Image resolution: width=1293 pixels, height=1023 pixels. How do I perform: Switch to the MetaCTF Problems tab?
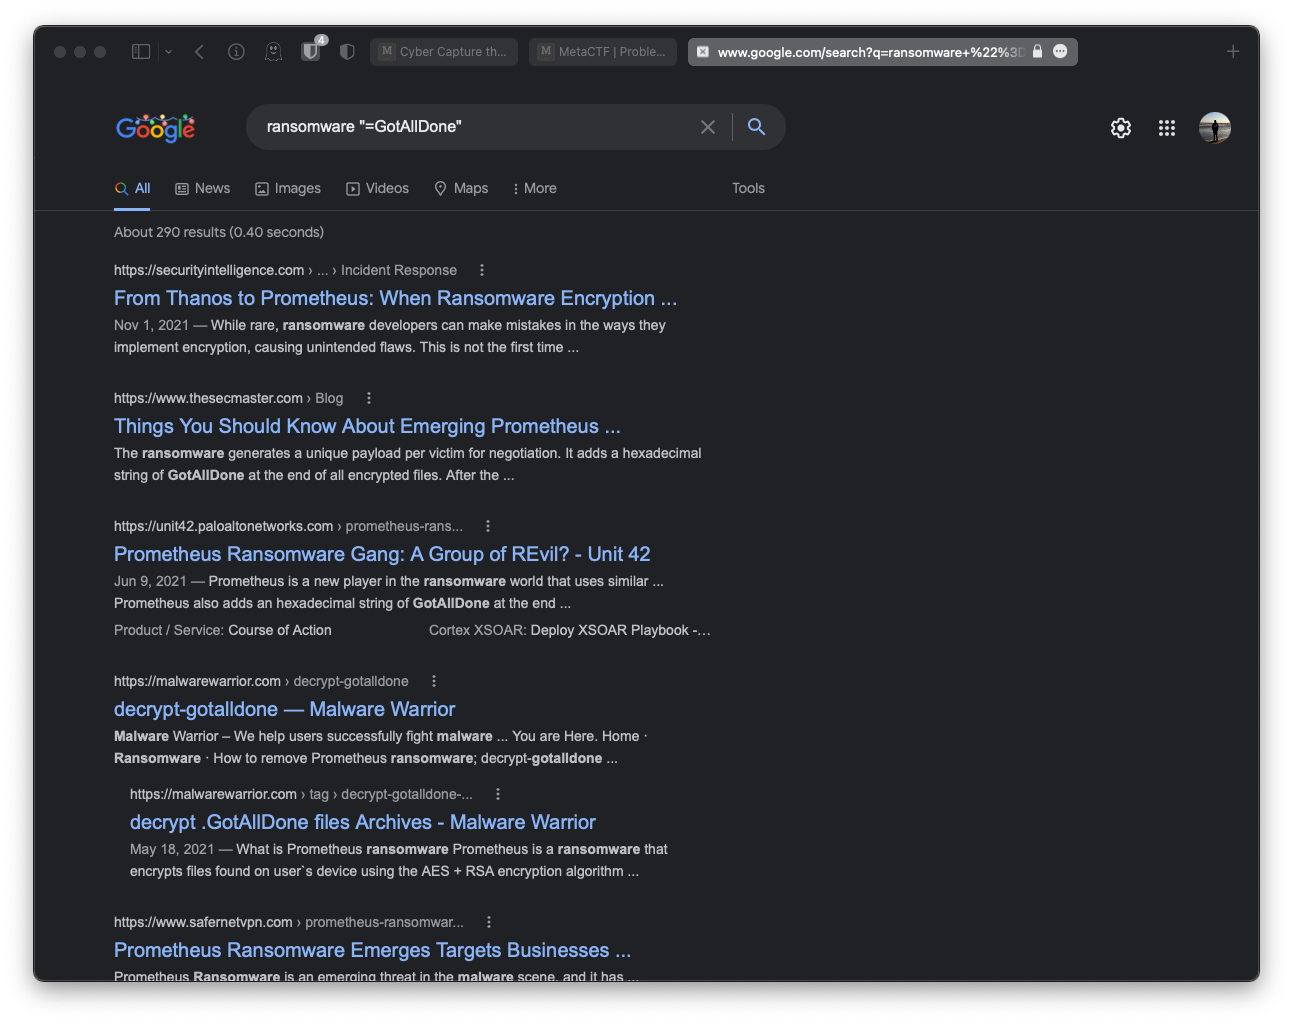pyautogui.click(x=603, y=52)
